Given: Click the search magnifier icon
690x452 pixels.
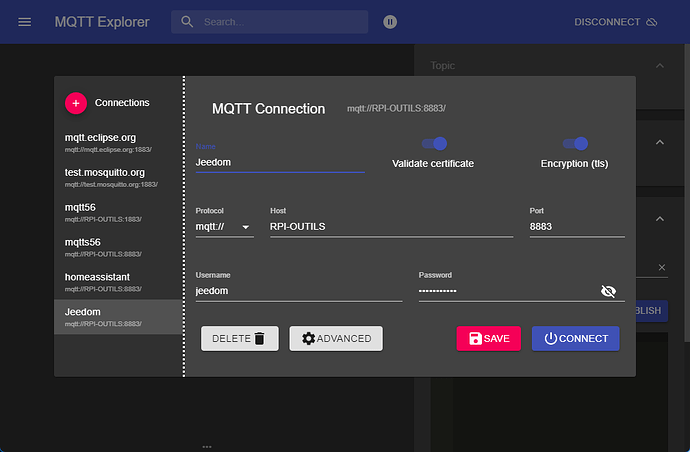Looking at the screenshot, I should click(x=187, y=22).
